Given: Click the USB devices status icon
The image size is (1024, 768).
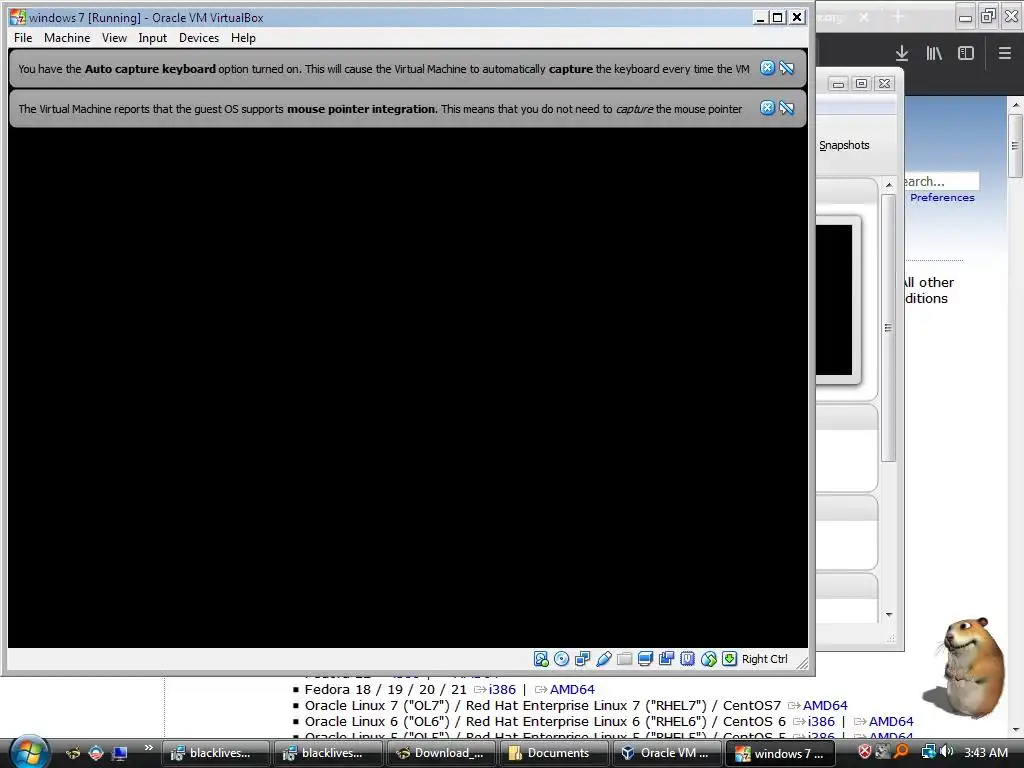Looking at the screenshot, I should click(x=603, y=659).
